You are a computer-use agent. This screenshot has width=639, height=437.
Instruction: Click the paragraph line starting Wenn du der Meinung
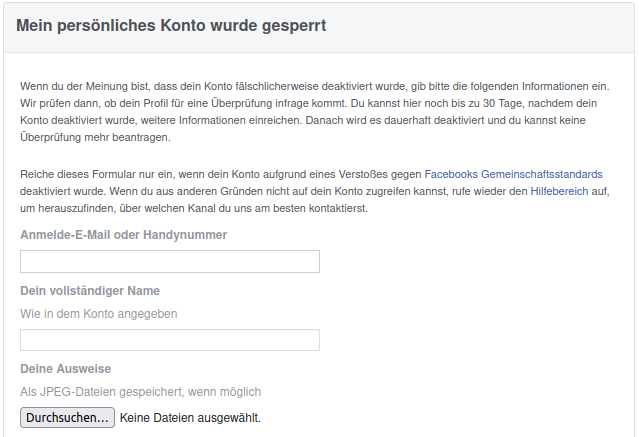click(x=315, y=86)
